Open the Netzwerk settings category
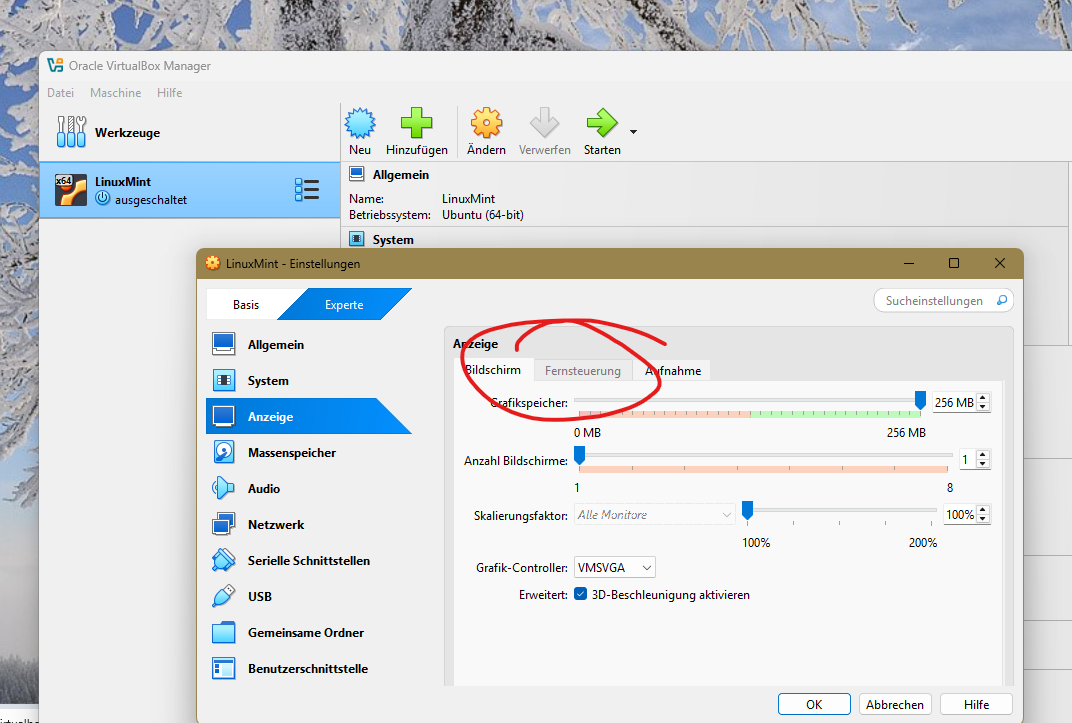Screen dimensions: 1072x723 (308, 525)
